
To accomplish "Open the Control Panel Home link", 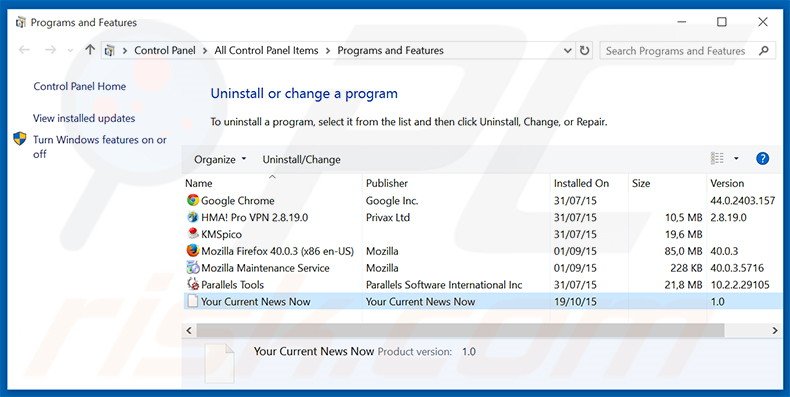I will pos(80,86).
